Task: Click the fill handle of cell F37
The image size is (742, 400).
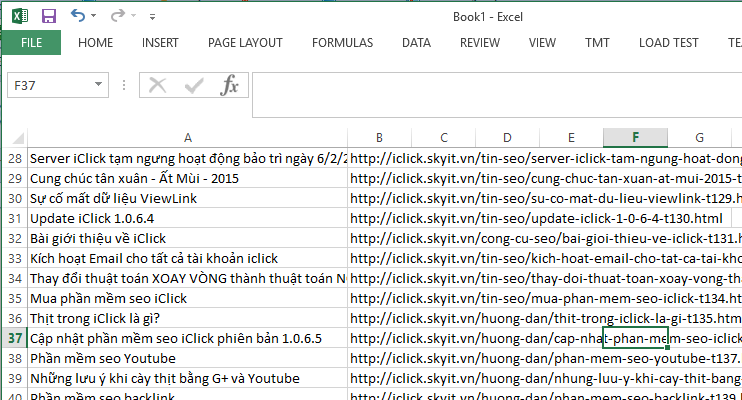Action: tap(667, 347)
